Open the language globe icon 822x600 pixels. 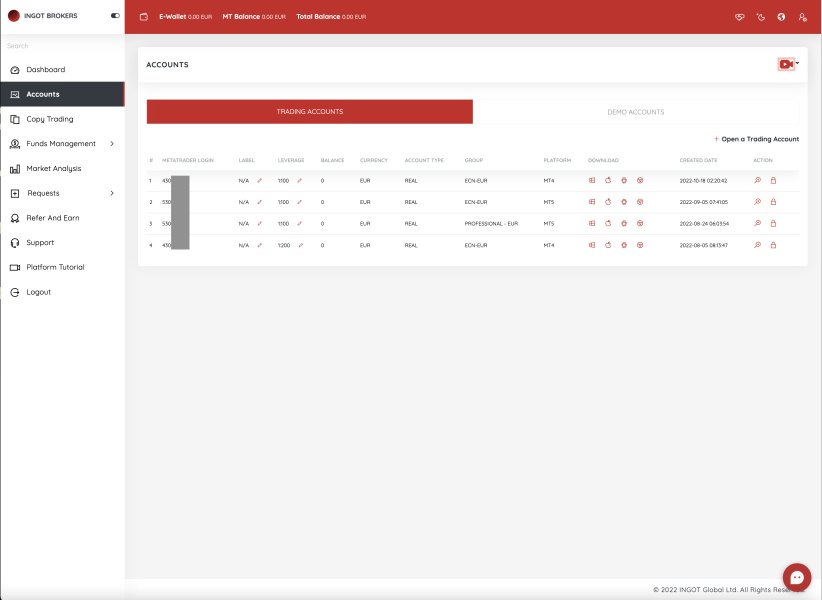(x=781, y=17)
